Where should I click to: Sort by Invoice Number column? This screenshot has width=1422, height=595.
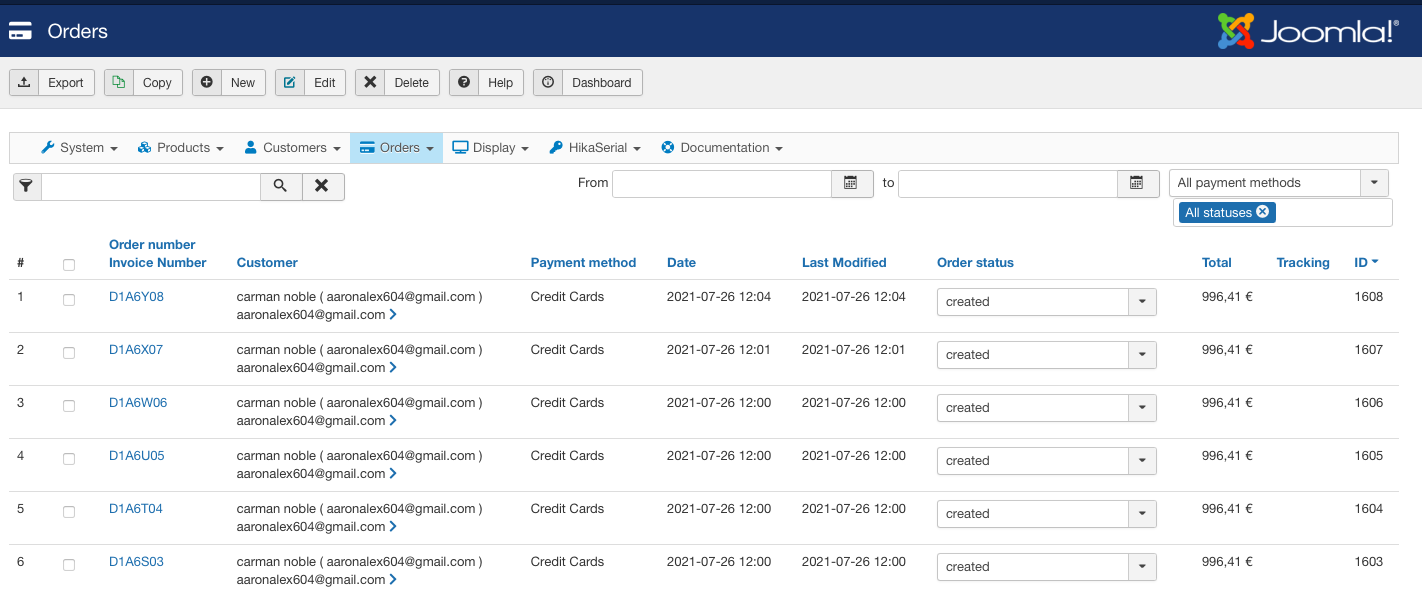tap(158, 262)
